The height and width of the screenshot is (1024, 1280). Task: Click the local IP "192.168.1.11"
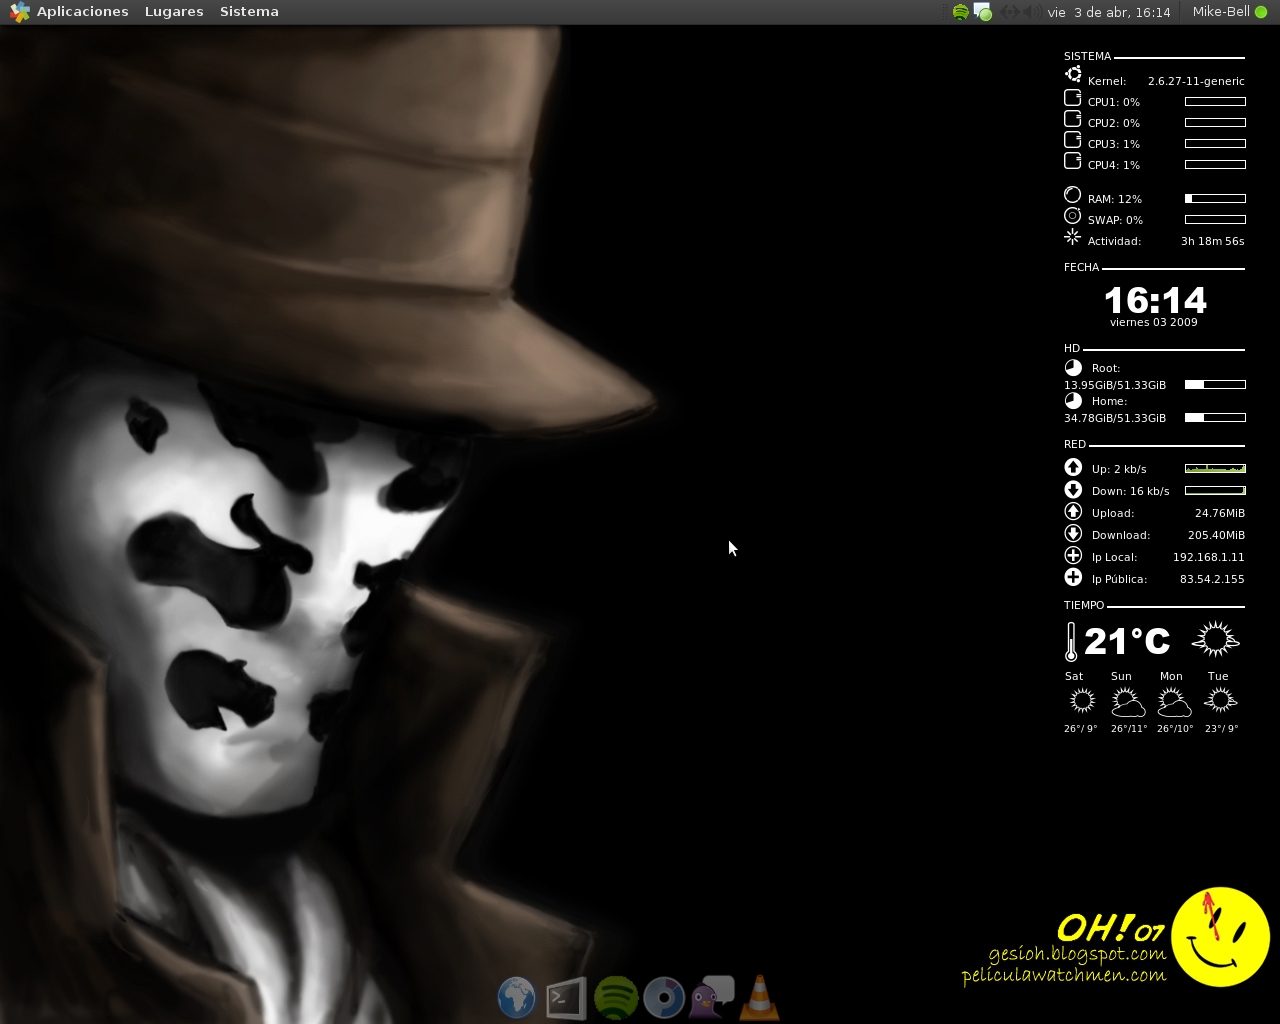click(1208, 557)
